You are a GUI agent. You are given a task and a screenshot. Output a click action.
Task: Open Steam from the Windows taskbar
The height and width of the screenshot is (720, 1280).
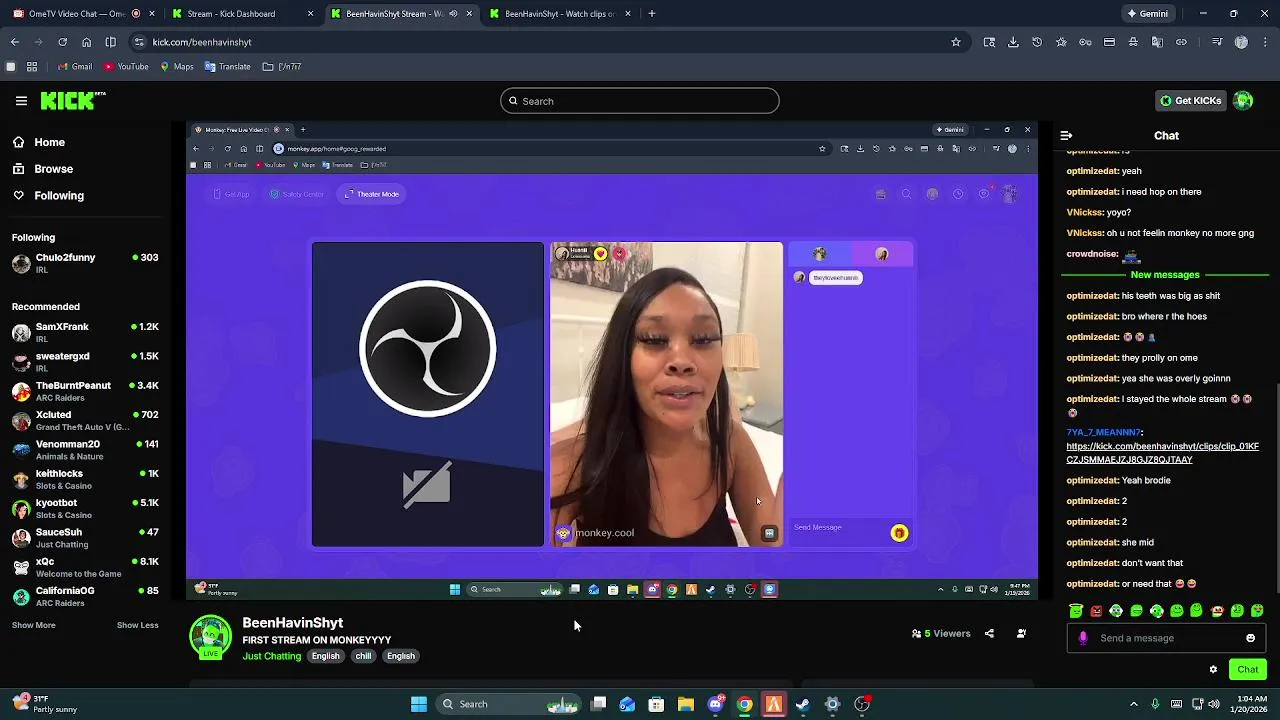[x=803, y=704]
